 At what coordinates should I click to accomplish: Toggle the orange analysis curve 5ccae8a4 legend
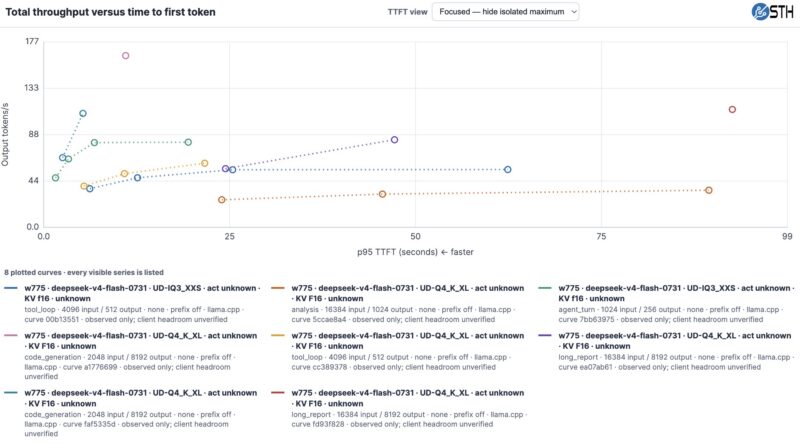(401, 303)
